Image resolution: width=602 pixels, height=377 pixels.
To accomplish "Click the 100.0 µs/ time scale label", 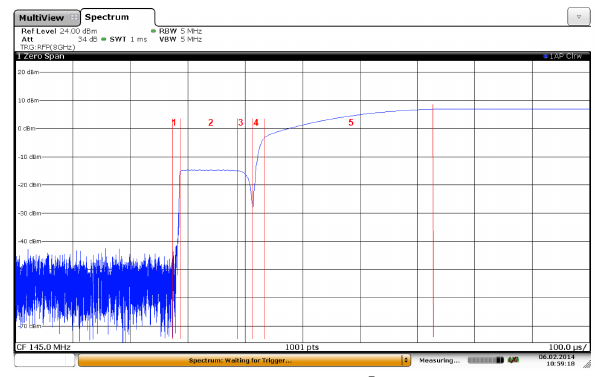I will point(567,347).
